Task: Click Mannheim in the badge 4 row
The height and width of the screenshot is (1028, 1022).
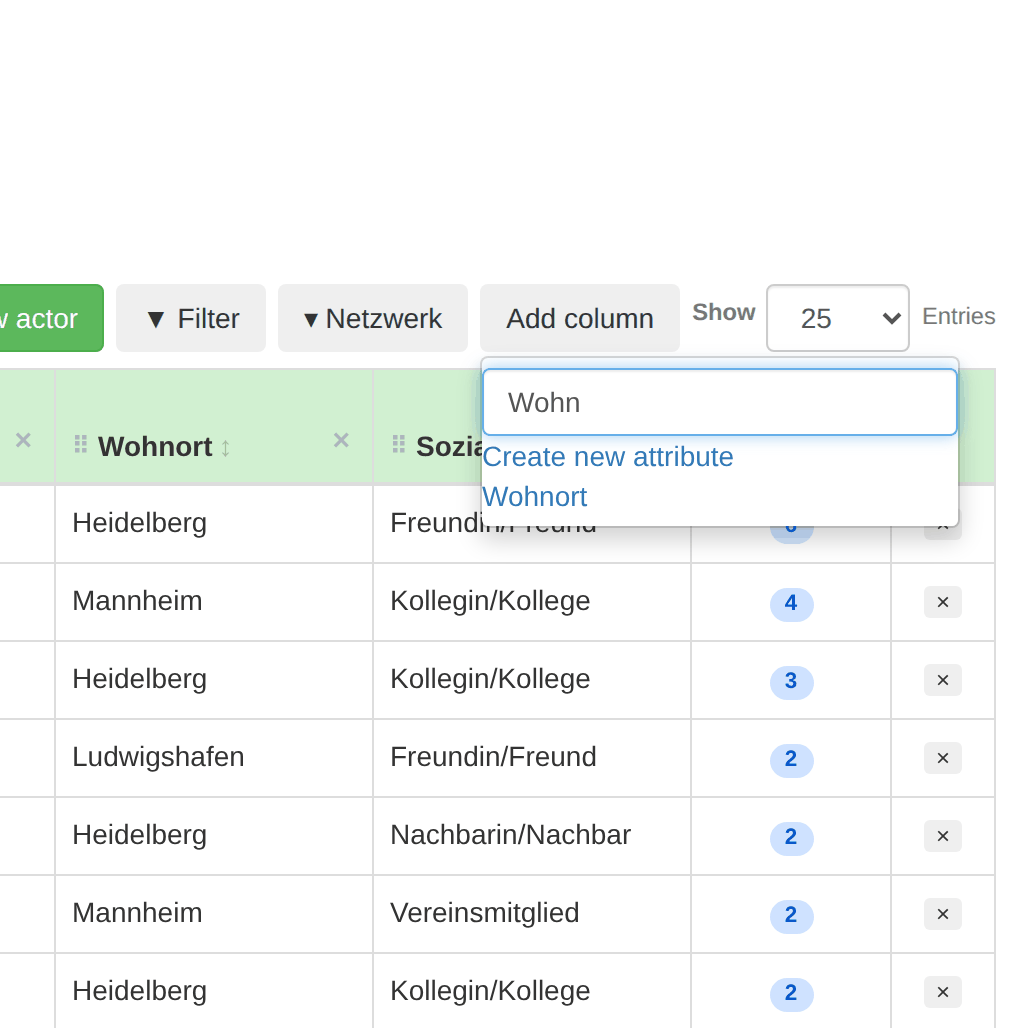Action: coord(137,601)
